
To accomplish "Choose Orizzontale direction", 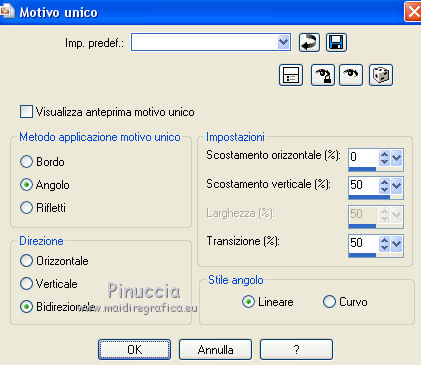I will pos(26,261).
